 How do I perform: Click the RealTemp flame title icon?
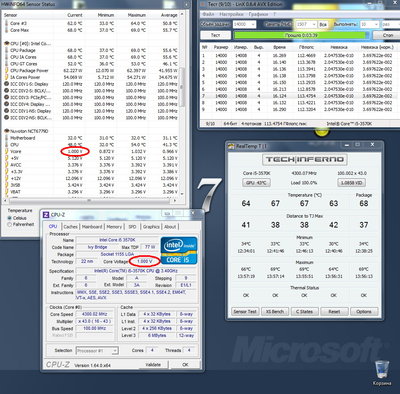231,146
